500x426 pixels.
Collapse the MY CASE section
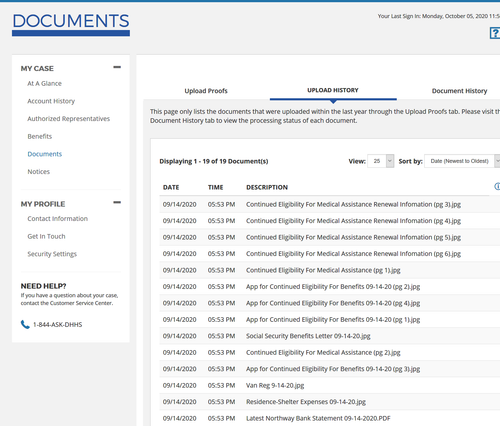(x=117, y=67)
